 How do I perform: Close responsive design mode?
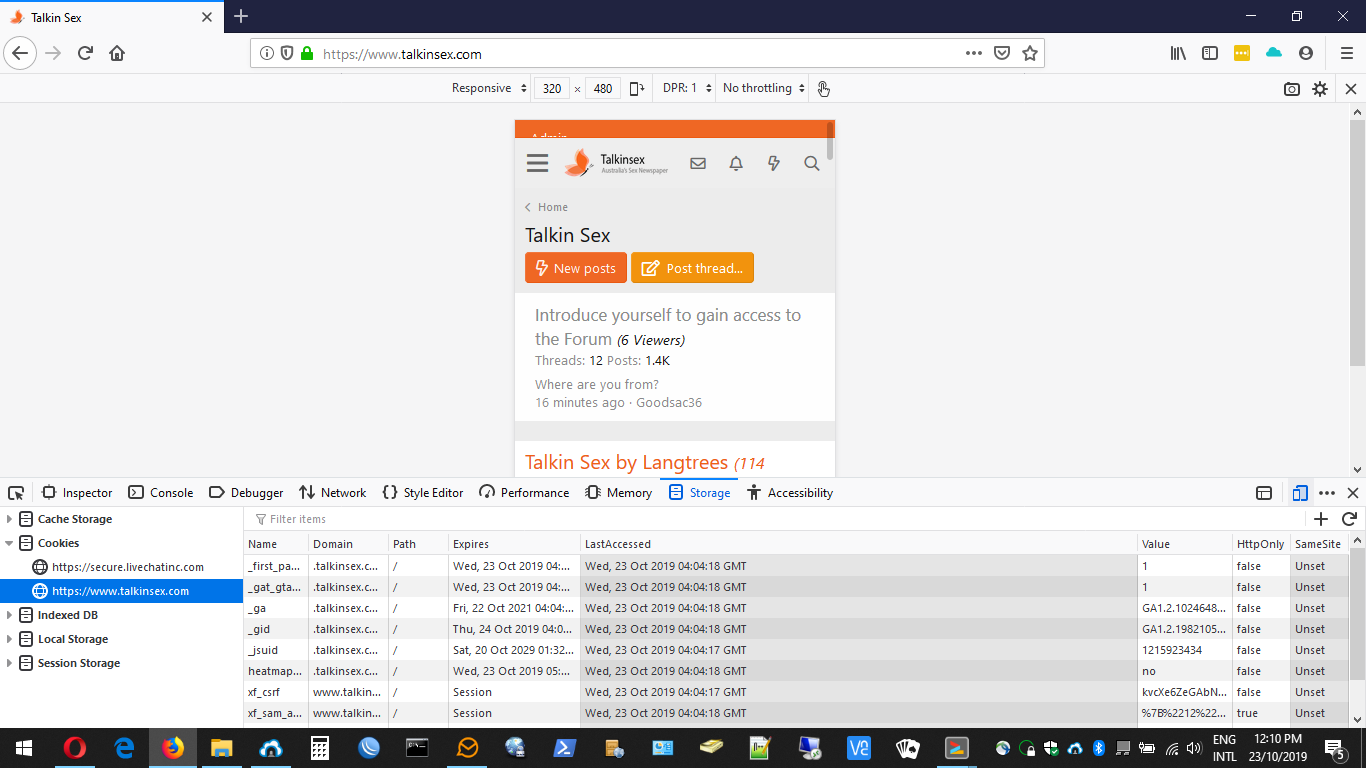tap(1351, 89)
